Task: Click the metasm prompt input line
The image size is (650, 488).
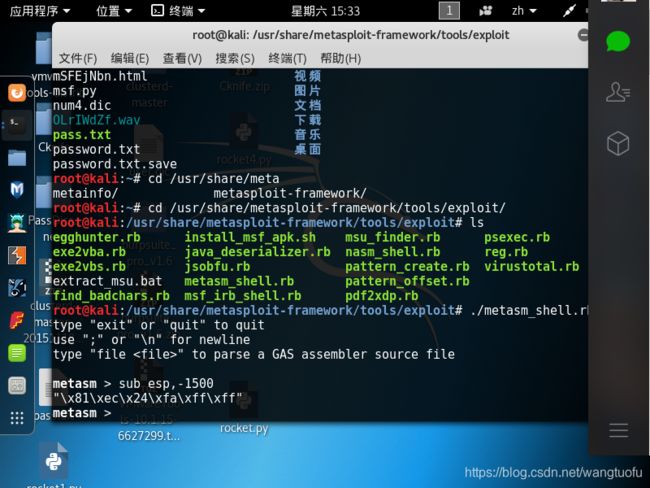Action: [320, 413]
